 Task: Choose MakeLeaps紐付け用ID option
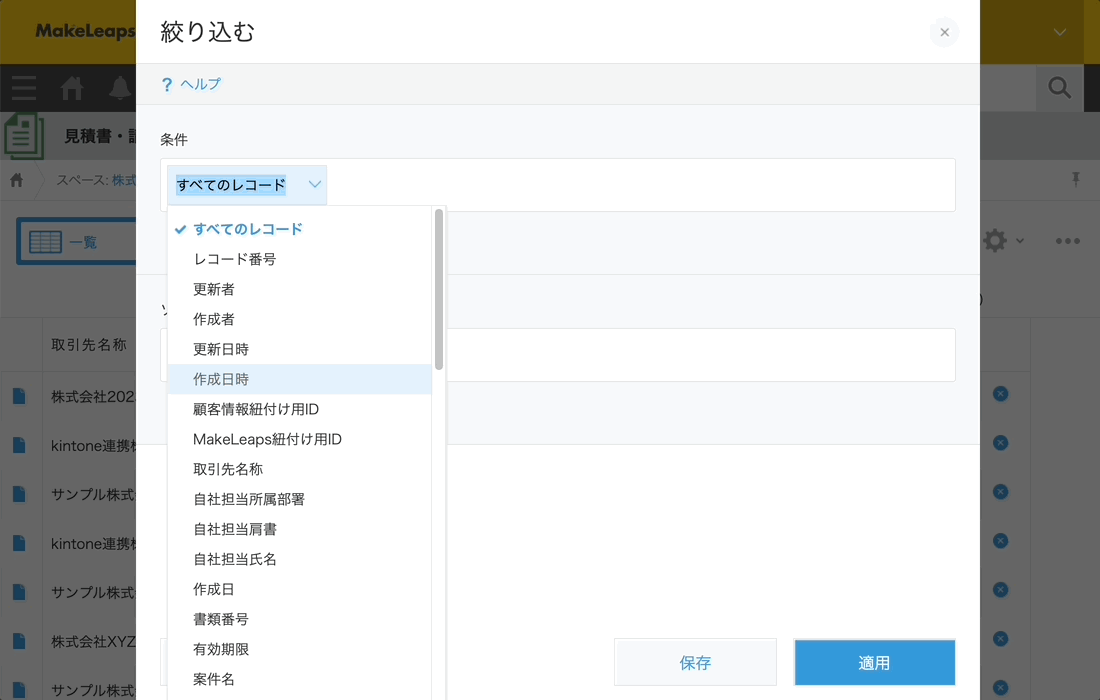tap(300, 440)
